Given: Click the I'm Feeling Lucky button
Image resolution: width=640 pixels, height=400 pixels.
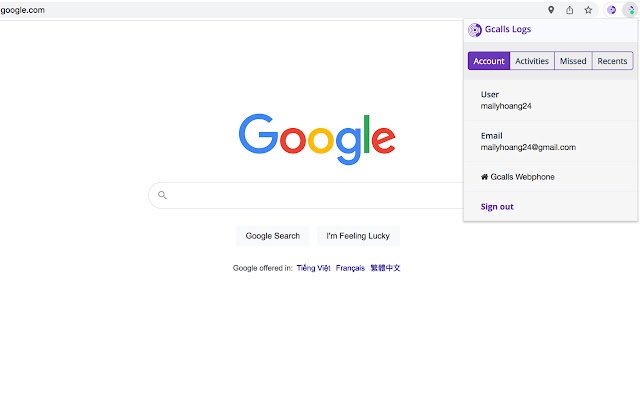Looking at the screenshot, I should click(358, 236).
